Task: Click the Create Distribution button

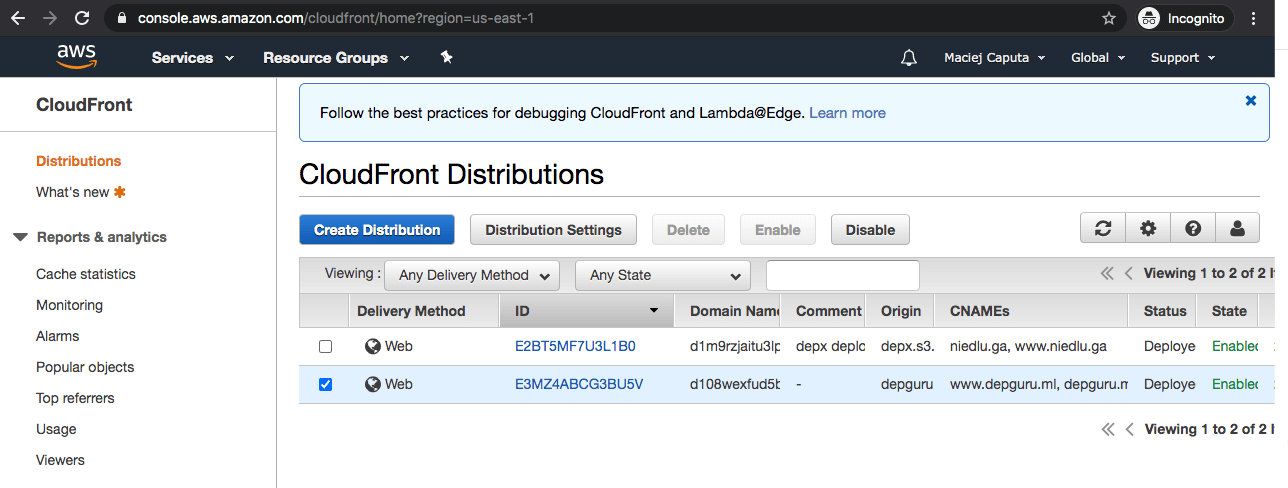Action: [377, 230]
